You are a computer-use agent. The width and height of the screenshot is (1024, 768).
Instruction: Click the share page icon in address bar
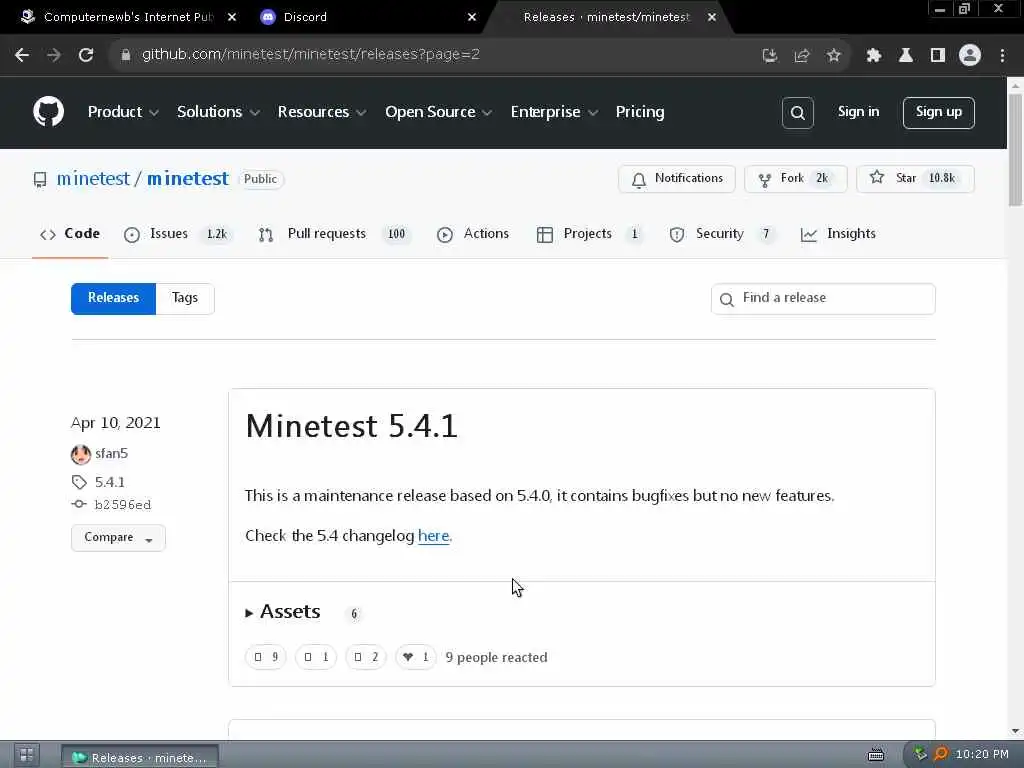[801, 56]
